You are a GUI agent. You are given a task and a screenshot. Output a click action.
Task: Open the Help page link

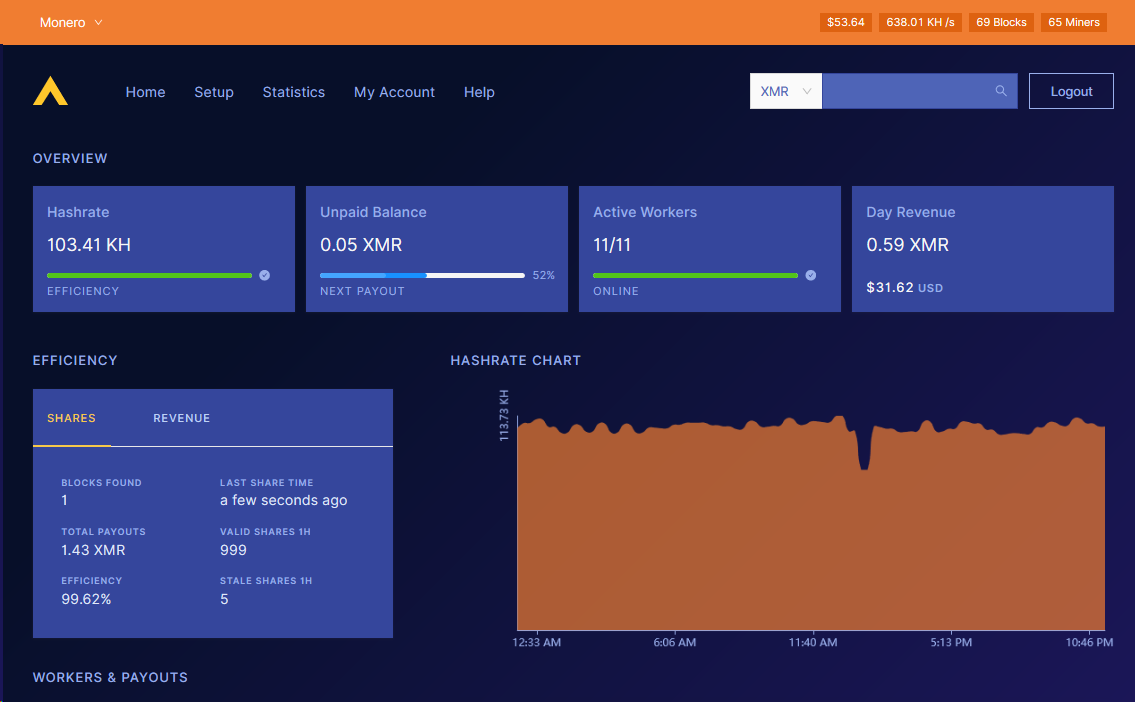coord(479,92)
